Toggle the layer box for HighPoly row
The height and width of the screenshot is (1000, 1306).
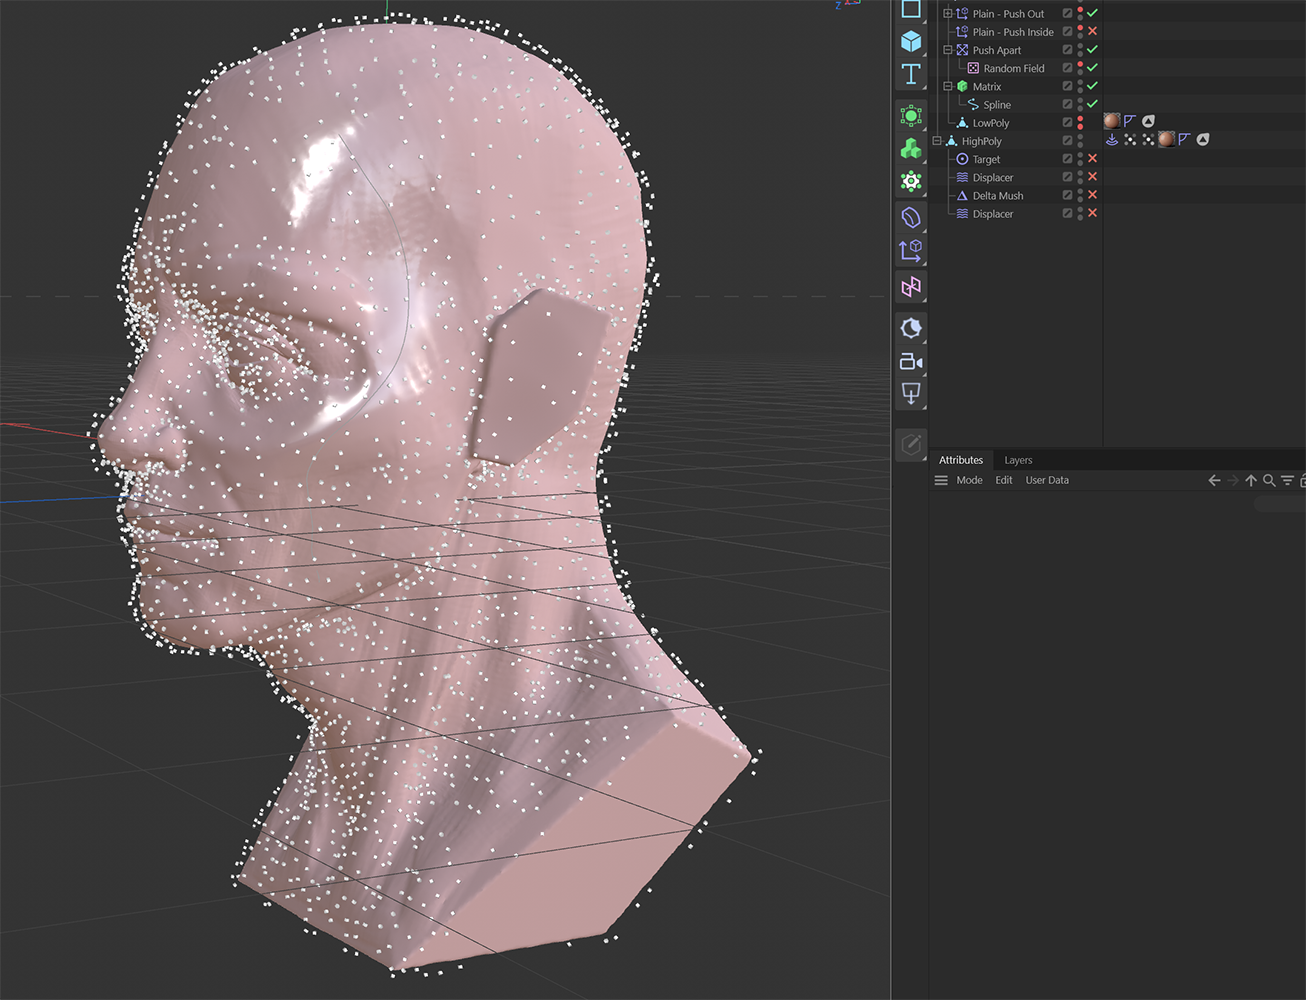point(1068,141)
